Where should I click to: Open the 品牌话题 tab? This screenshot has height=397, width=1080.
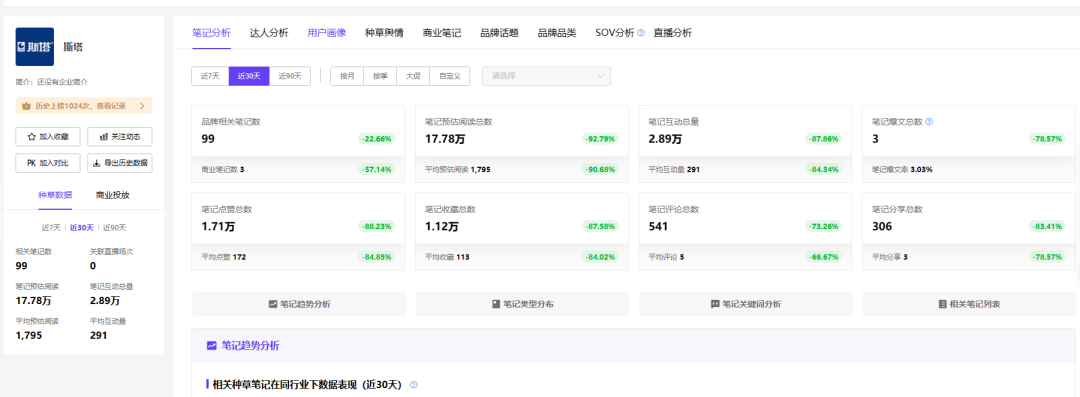(499, 32)
